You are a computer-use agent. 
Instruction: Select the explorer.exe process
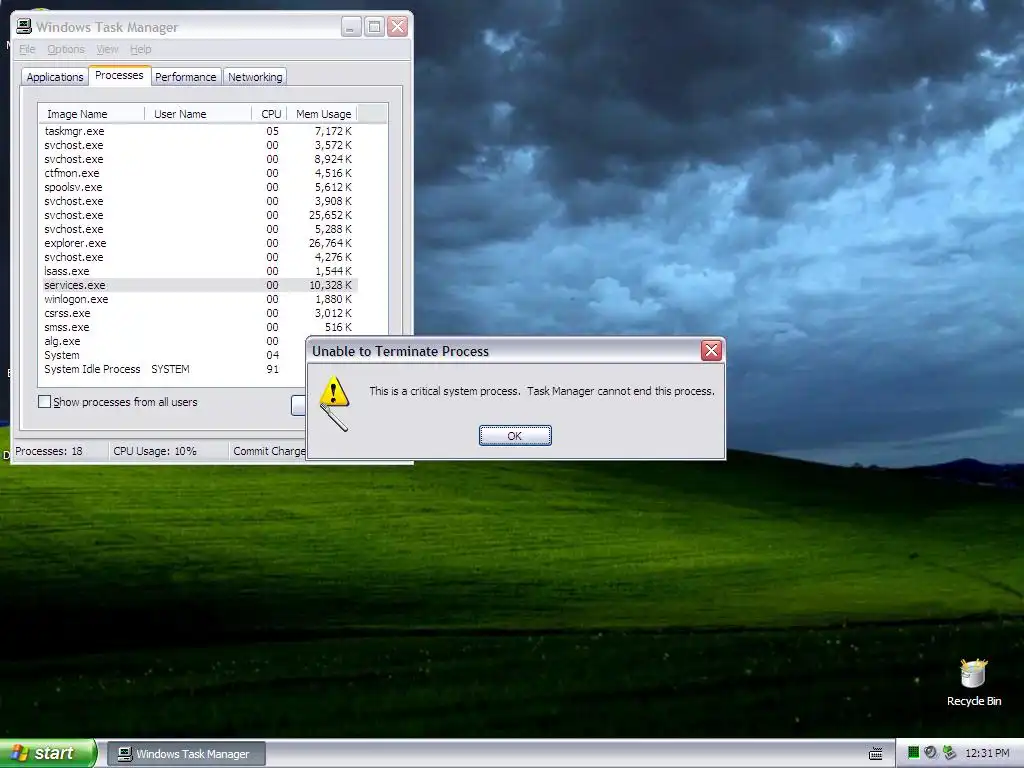[x=199, y=243]
